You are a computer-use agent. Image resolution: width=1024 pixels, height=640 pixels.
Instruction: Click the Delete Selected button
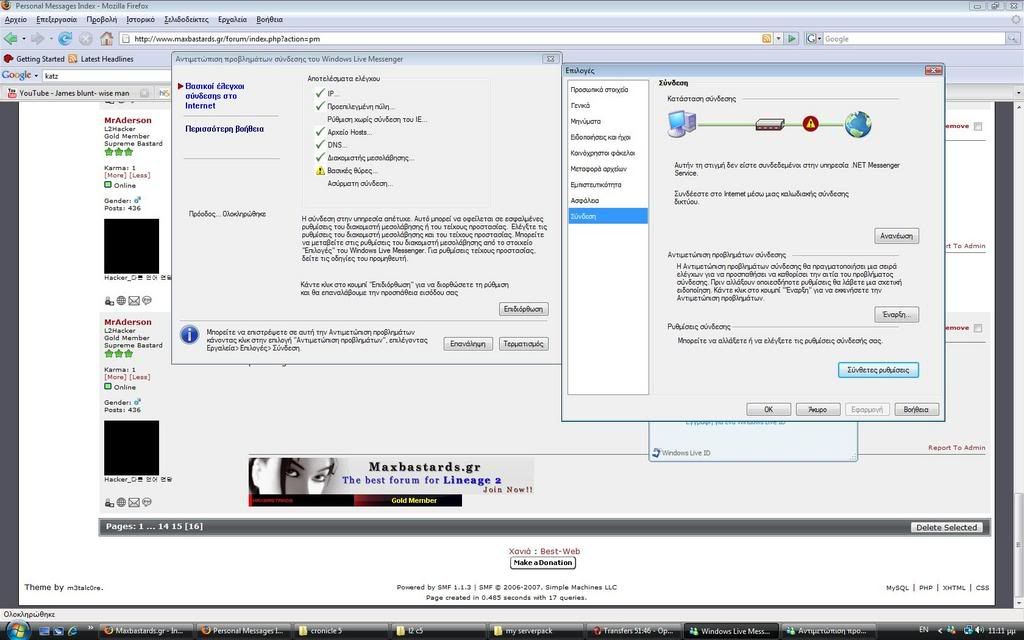point(947,527)
